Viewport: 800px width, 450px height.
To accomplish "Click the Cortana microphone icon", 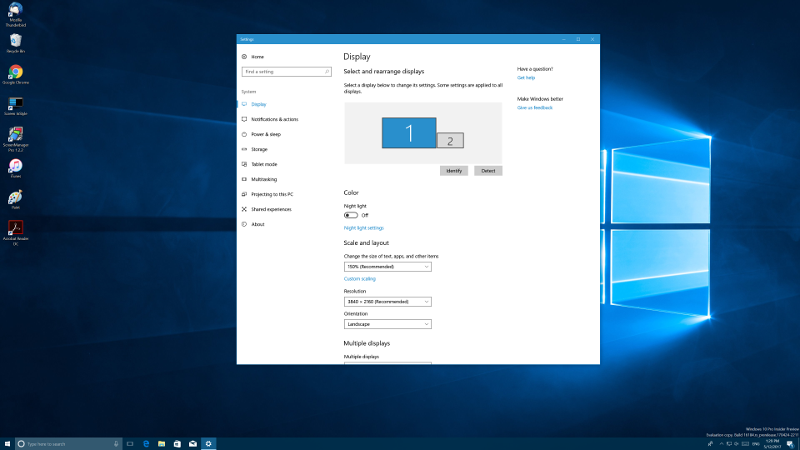I will (x=116, y=444).
